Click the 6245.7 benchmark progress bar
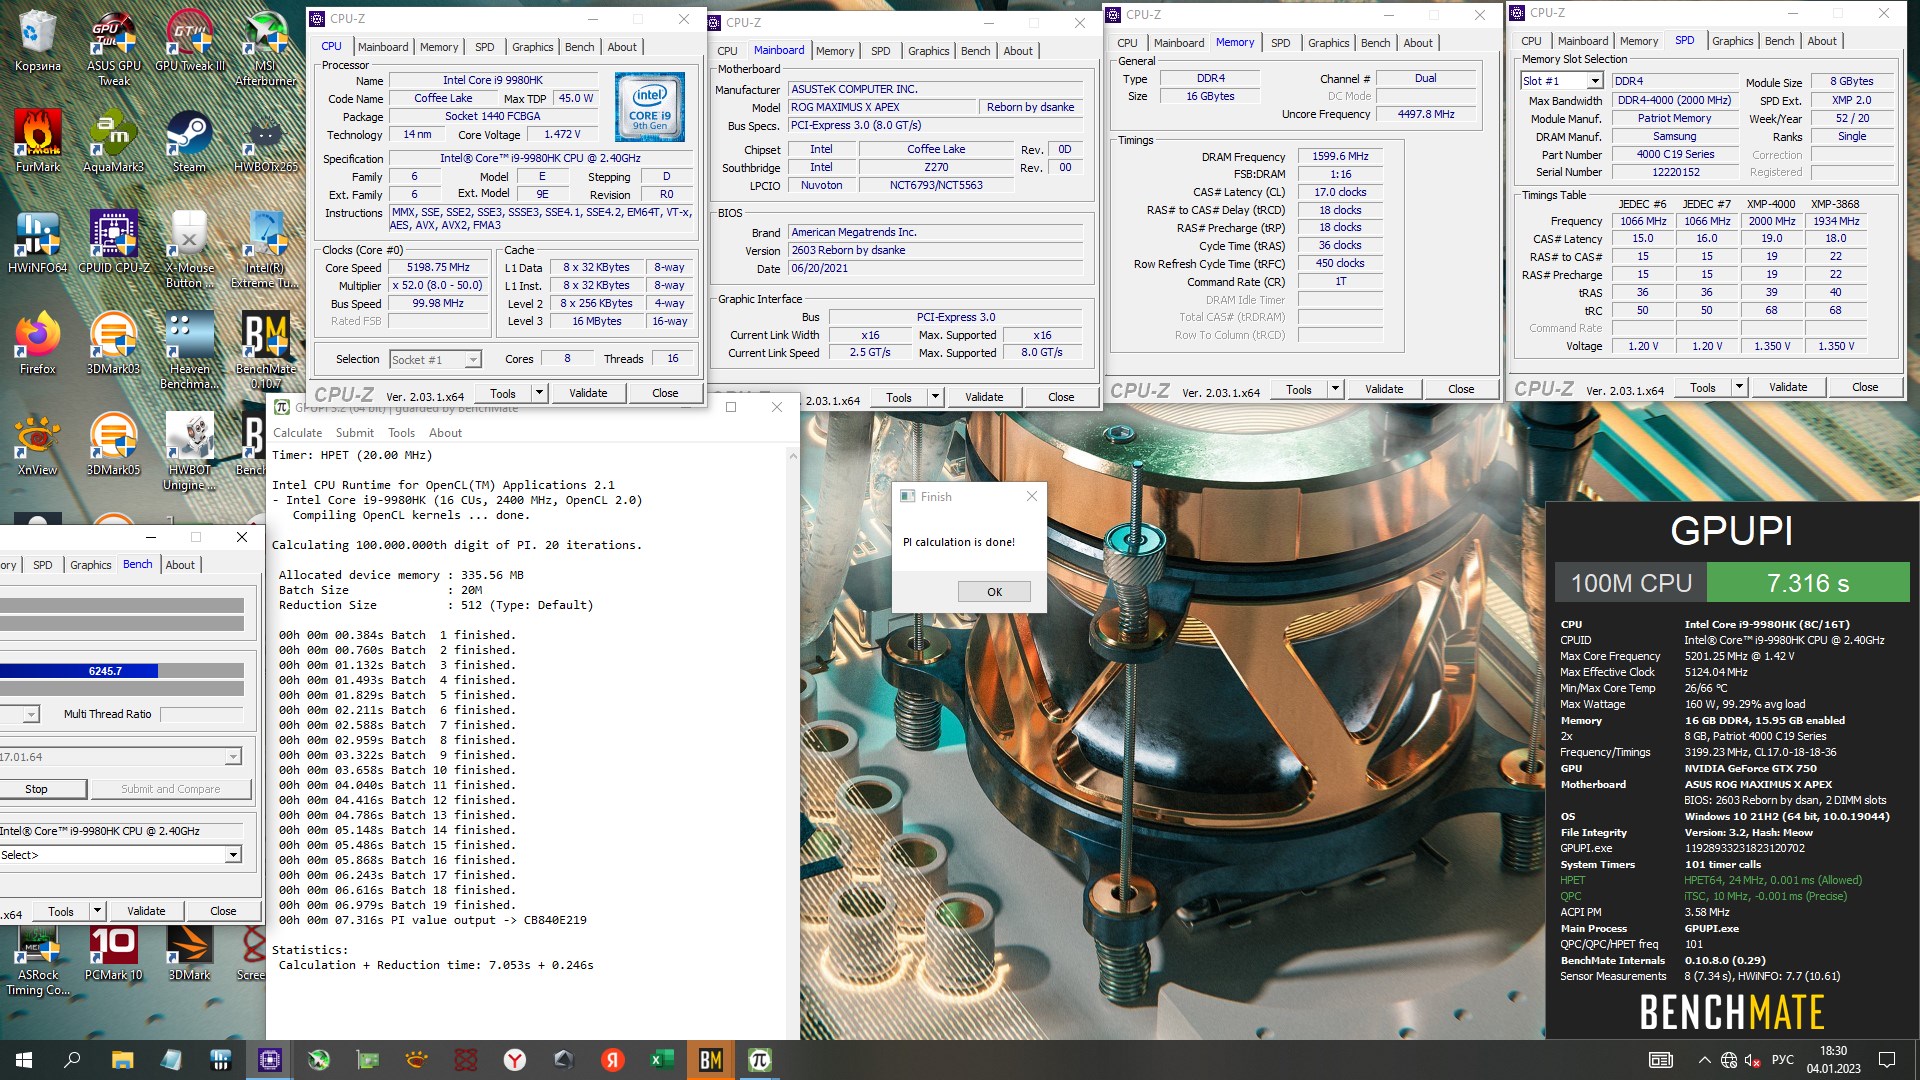1920x1080 pixels. (121, 671)
